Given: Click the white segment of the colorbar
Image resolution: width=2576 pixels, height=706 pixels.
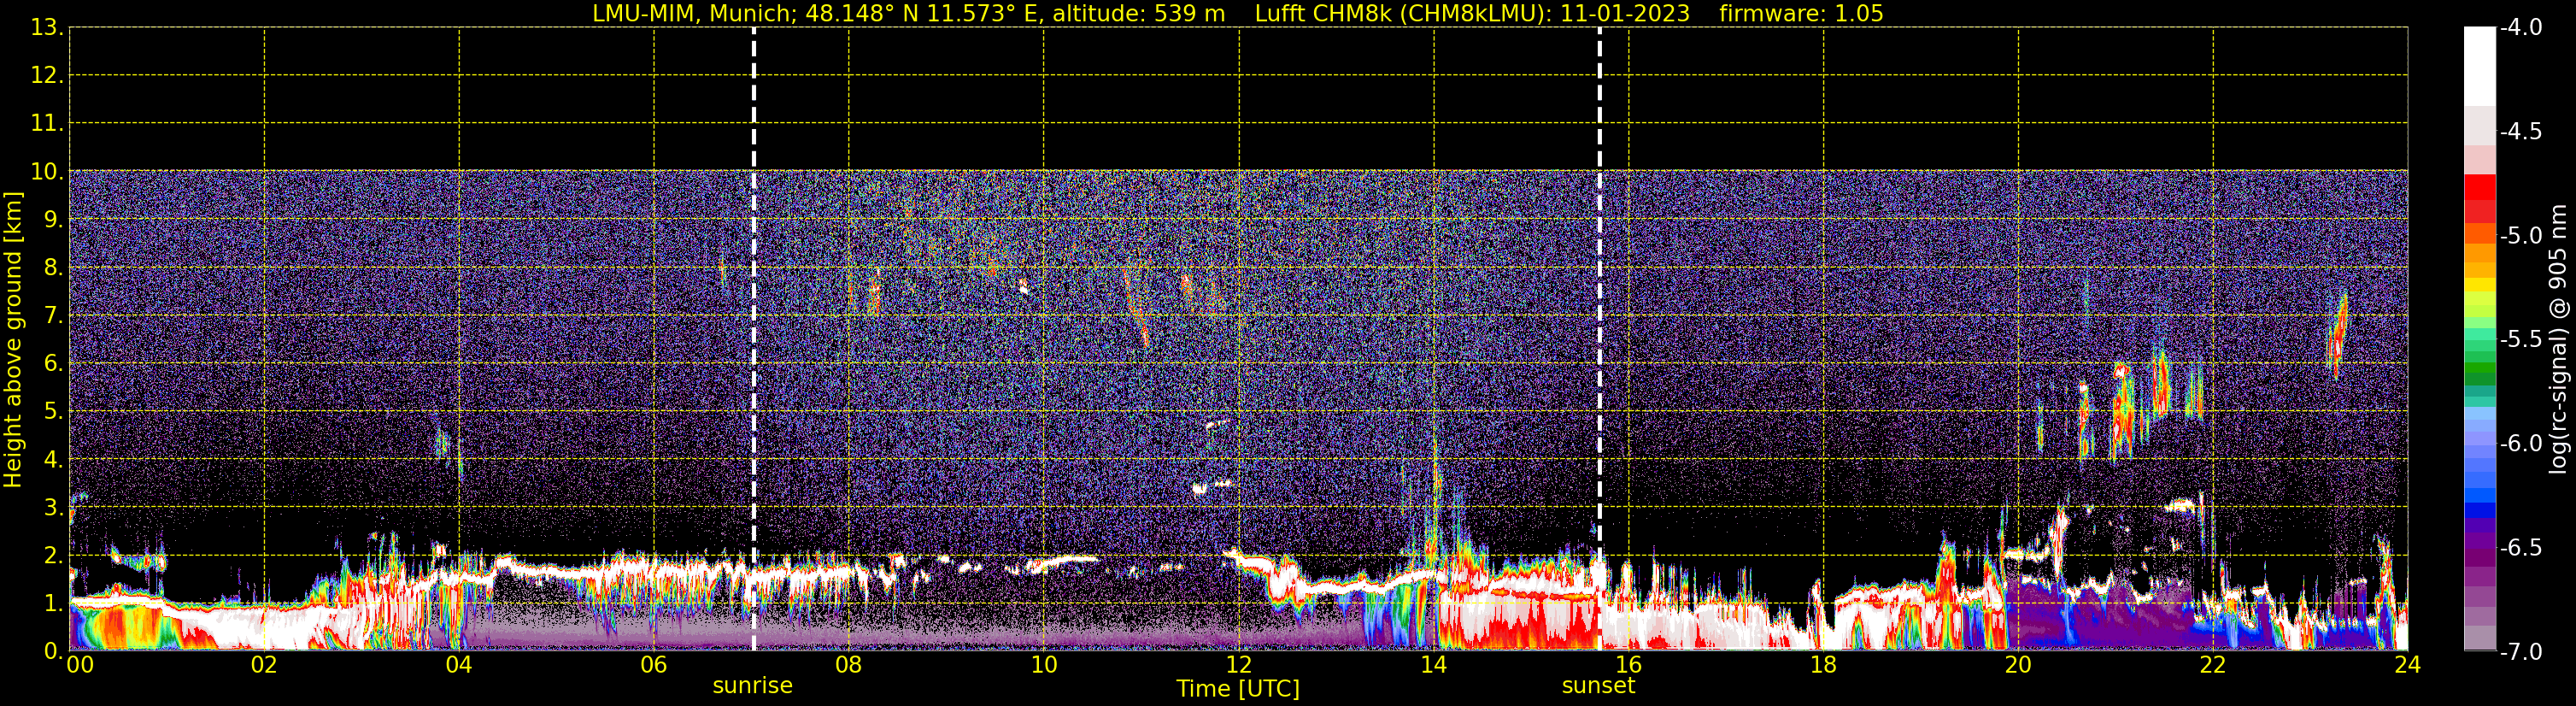Looking at the screenshot, I should 2480,66.
